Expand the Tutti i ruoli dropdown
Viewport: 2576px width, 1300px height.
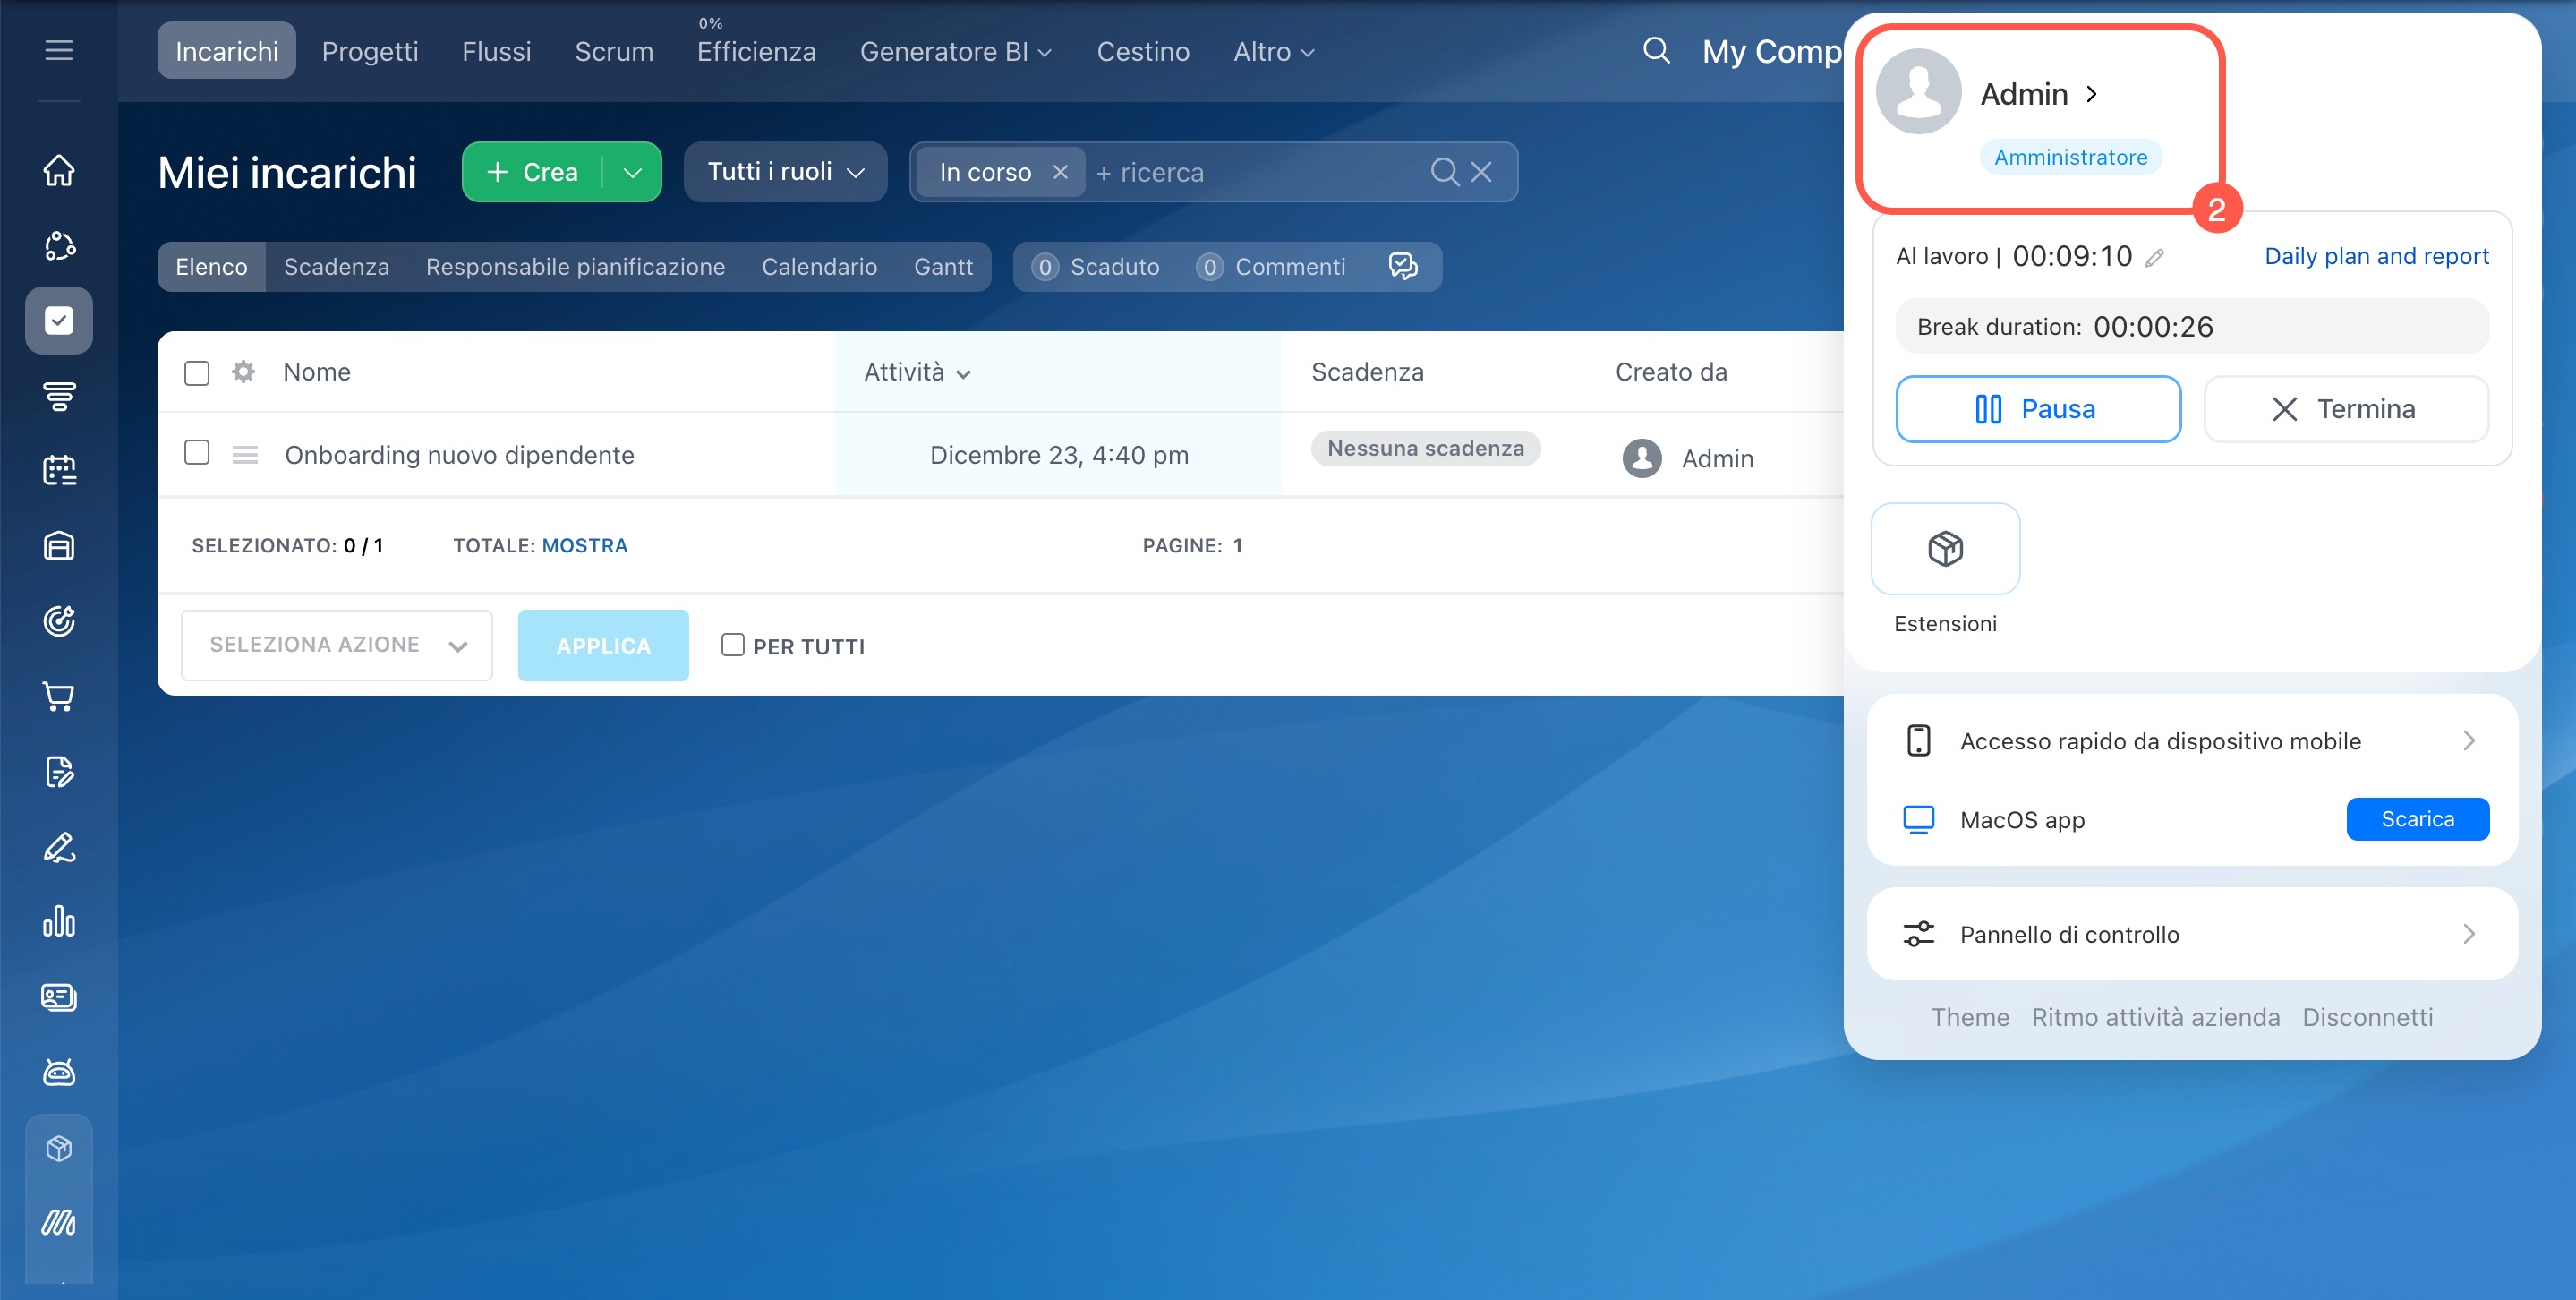click(x=785, y=172)
